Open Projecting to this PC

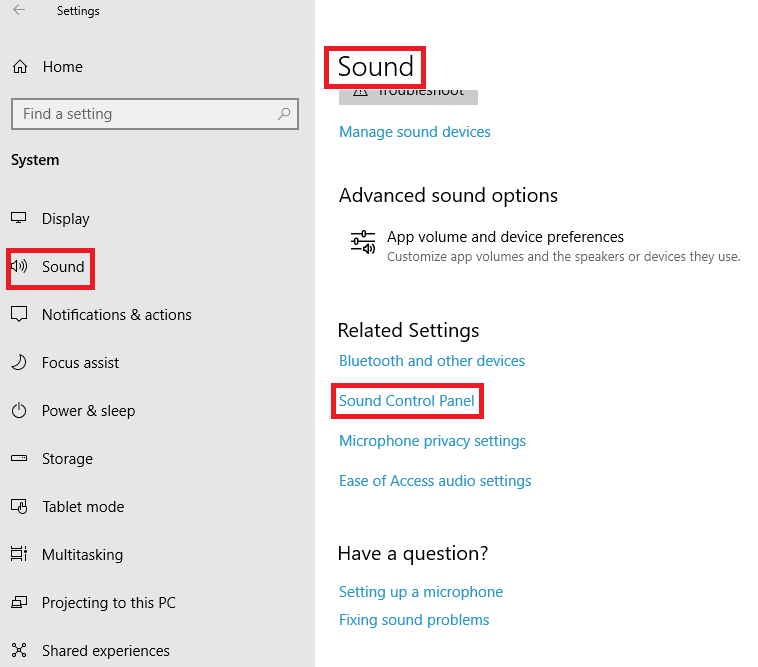click(108, 603)
